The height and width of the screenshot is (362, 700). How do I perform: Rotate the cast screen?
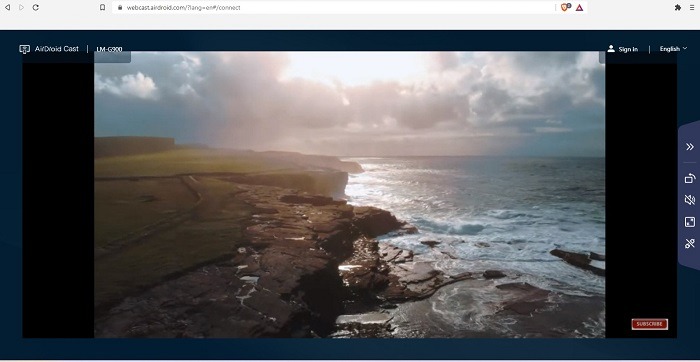pos(690,179)
